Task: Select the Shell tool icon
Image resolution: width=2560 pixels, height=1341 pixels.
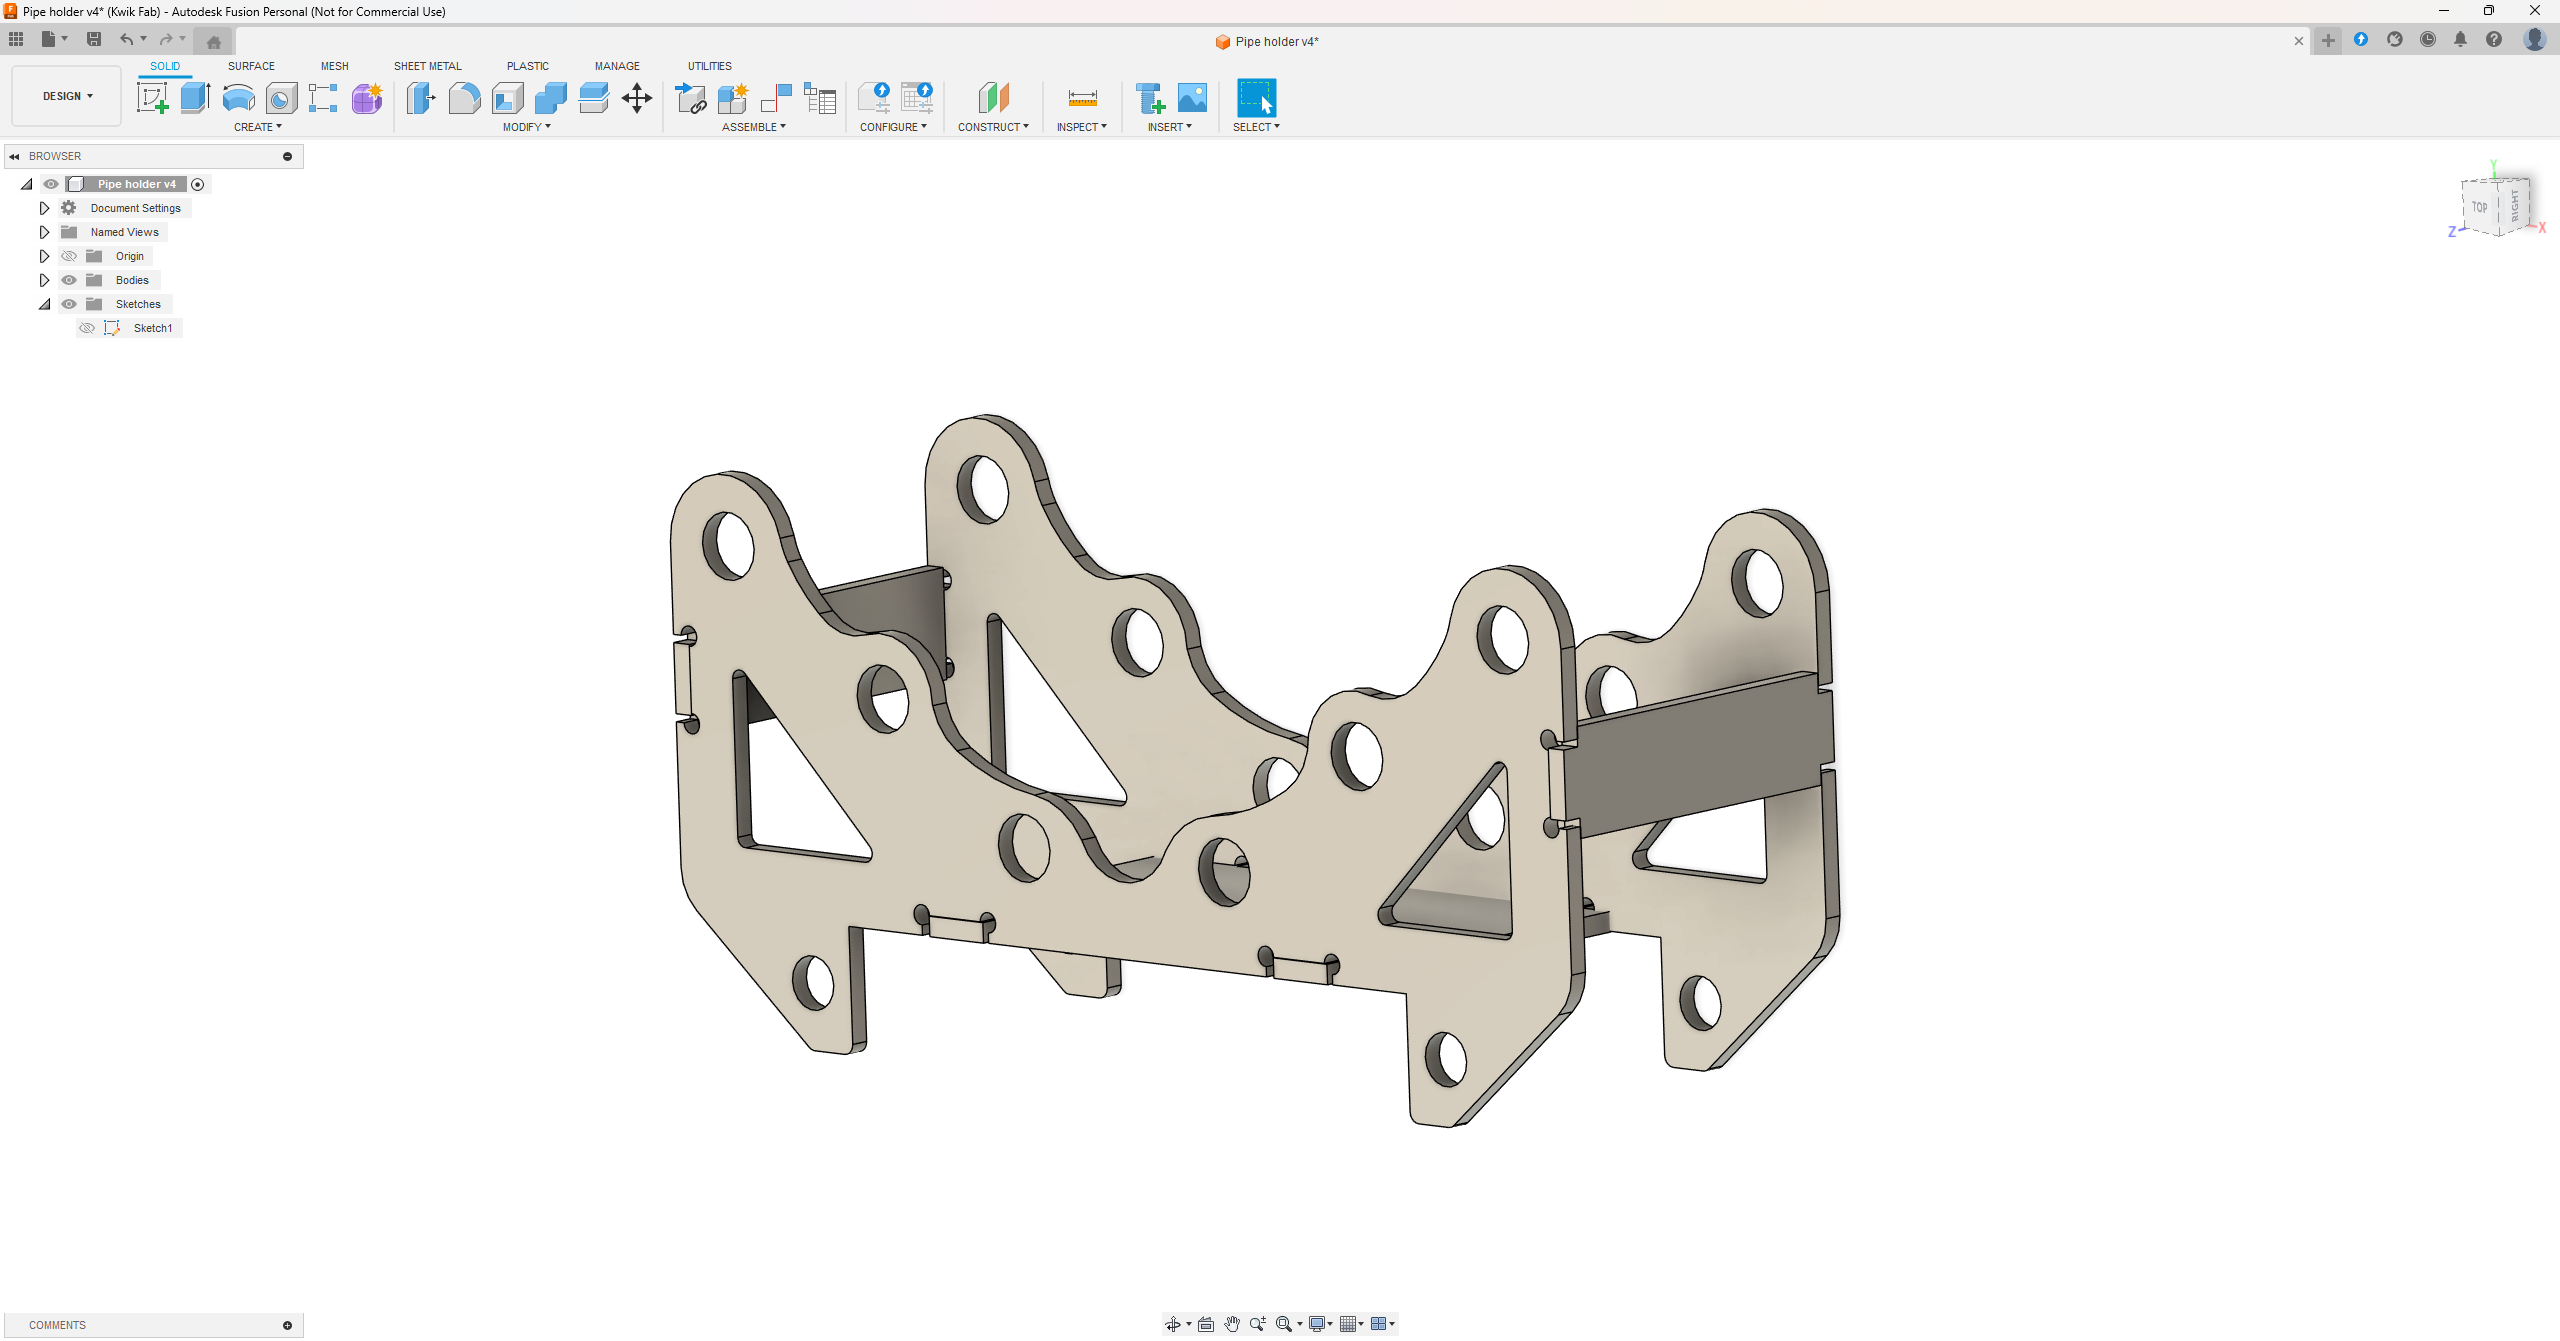Action: click(507, 98)
